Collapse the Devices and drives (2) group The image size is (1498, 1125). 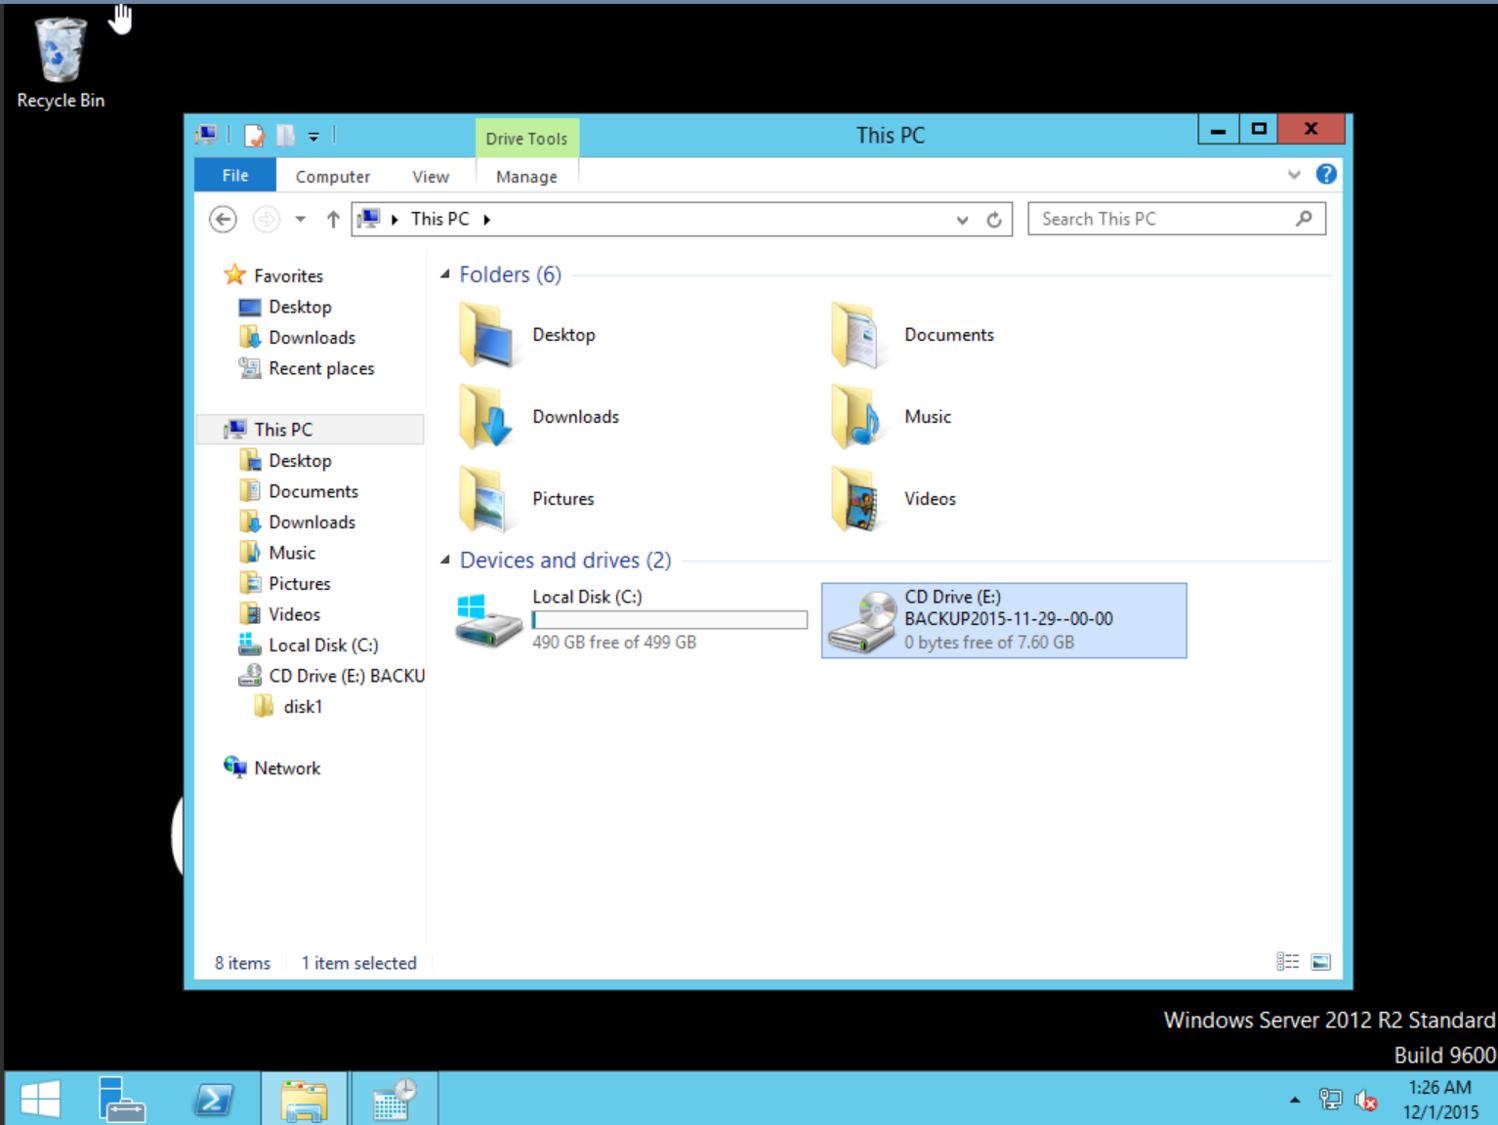[x=445, y=560]
